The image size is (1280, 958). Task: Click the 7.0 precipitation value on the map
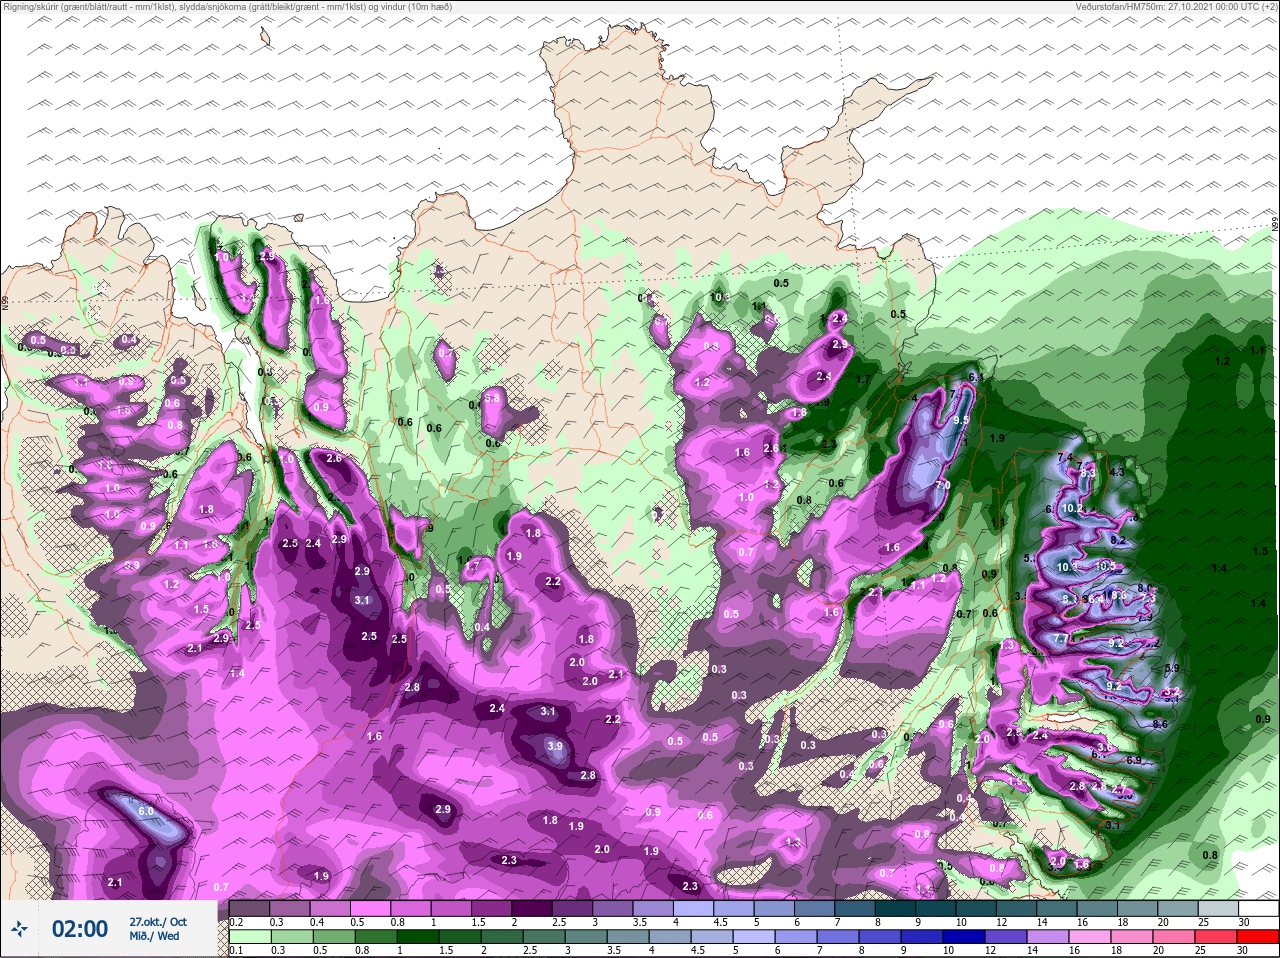click(x=942, y=484)
